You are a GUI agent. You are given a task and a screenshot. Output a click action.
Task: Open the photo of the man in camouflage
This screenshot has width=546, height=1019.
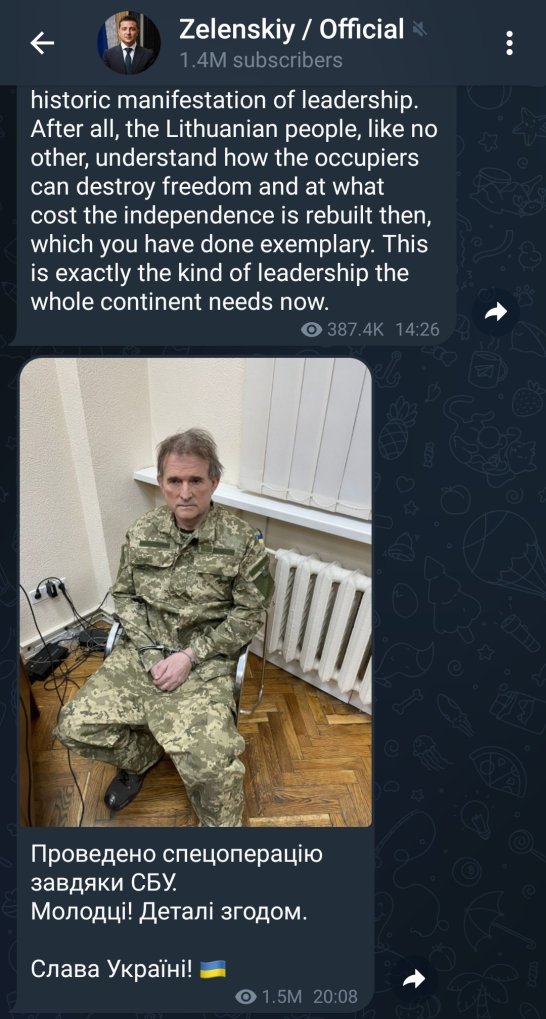(x=196, y=592)
